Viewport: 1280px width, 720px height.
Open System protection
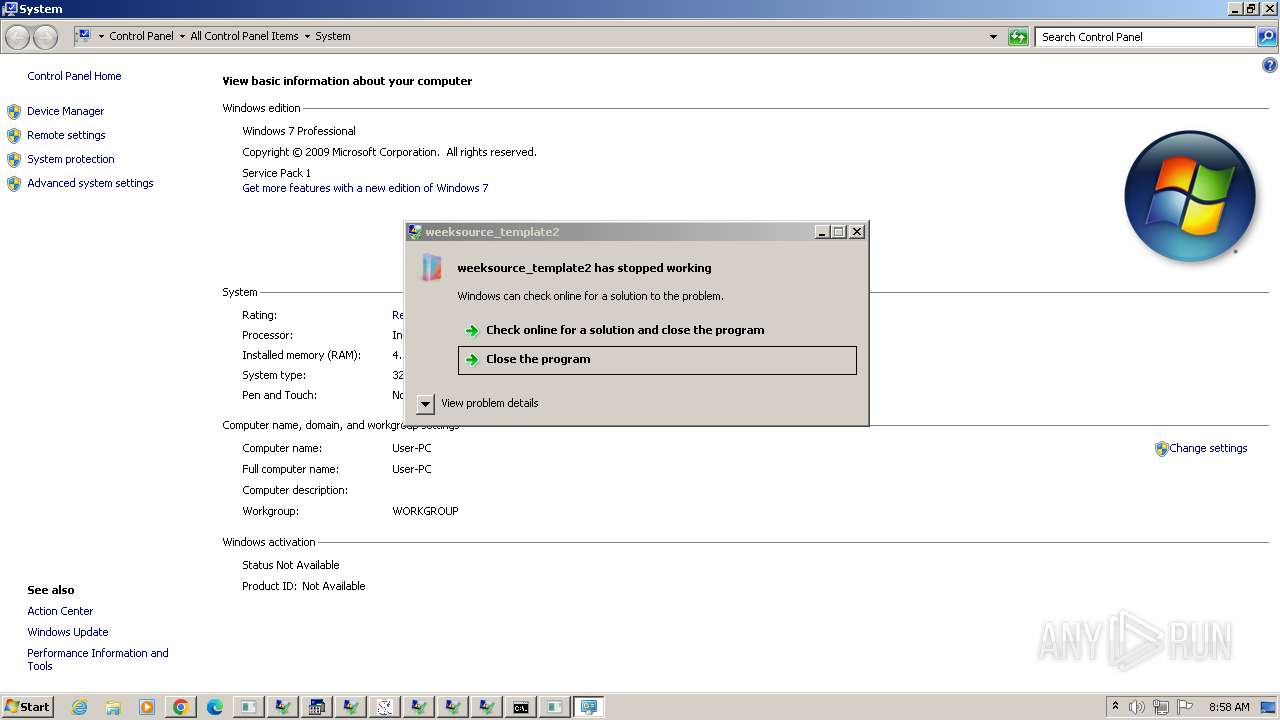(x=71, y=159)
